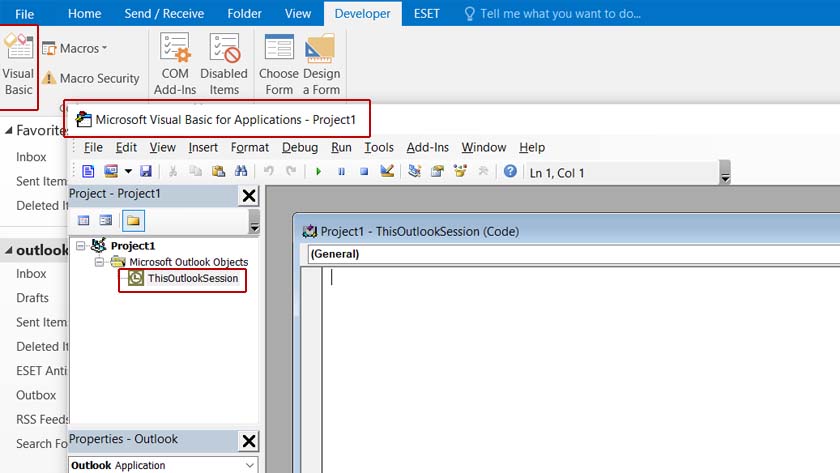Viewport: 840px width, 473px height.
Task: Open the Macros dropdown in the ribbon
Action: point(75,48)
